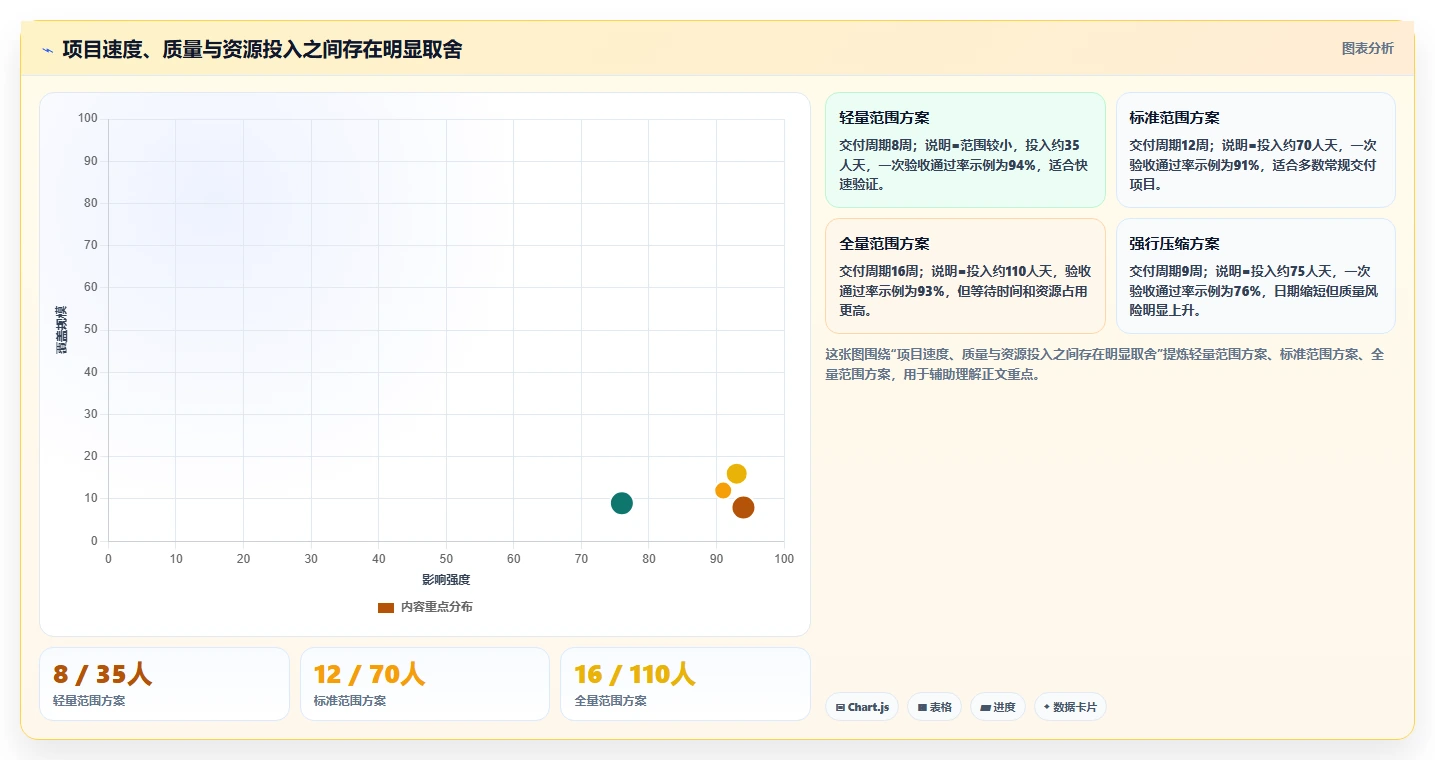
Task: Select the large yellow bubble near 93
Action: tap(736, 473)
